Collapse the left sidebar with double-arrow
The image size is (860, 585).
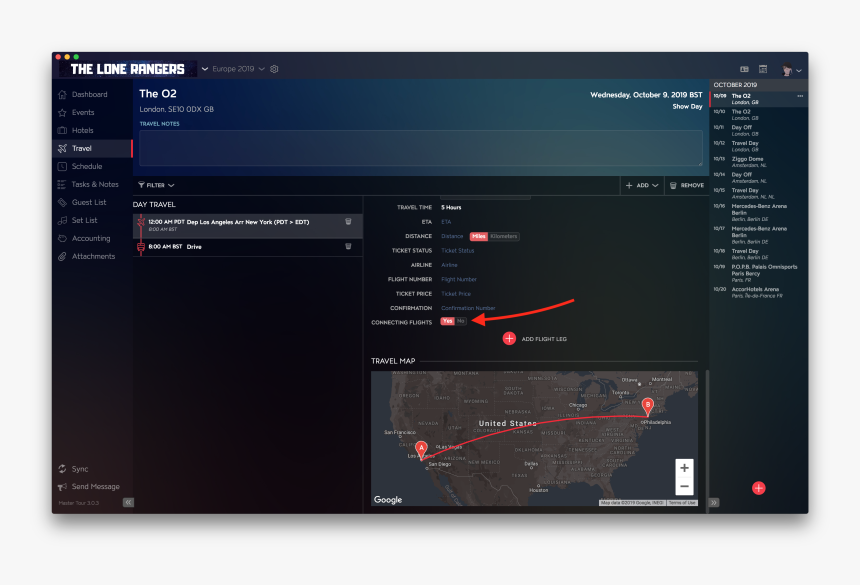tap(128, 502)
